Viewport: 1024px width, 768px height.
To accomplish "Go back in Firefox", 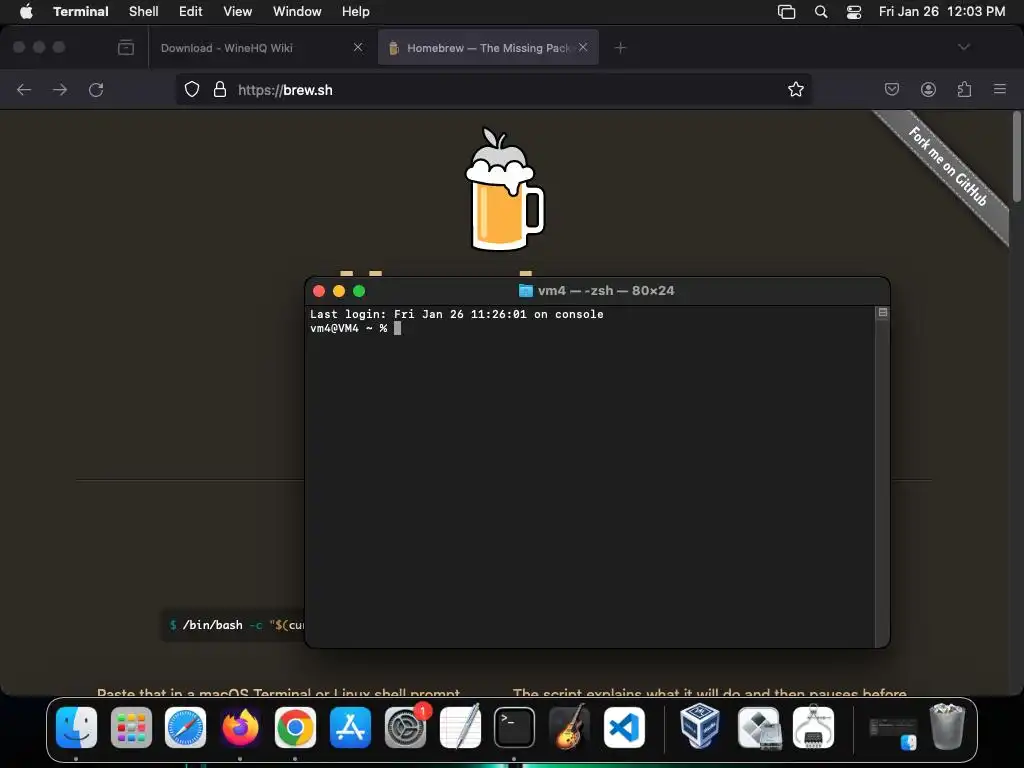I will point(24,89).
